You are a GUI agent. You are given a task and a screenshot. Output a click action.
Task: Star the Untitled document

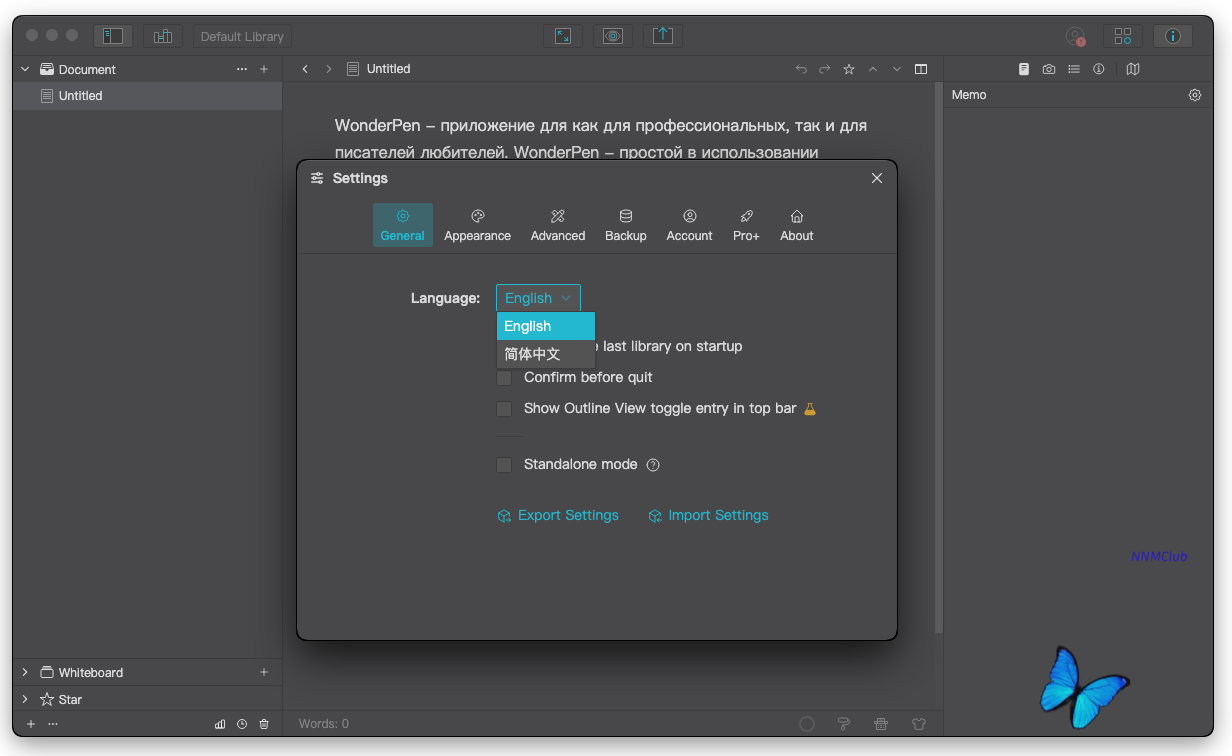point(849,69)
